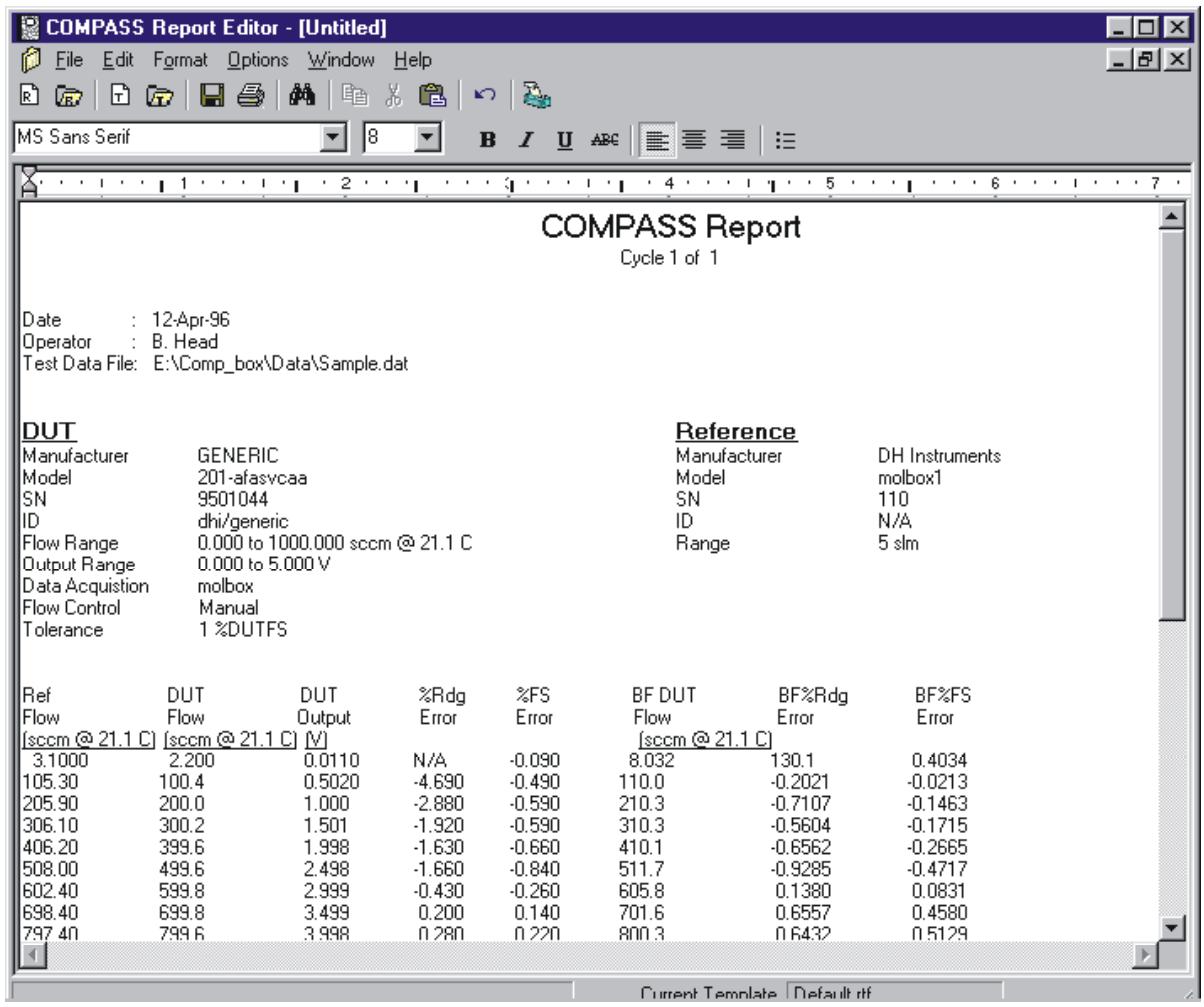Screen dimensions: 1204x1007
Task: Click the tolerance value '1 %DUTFS'
Action: coord(241,630)
